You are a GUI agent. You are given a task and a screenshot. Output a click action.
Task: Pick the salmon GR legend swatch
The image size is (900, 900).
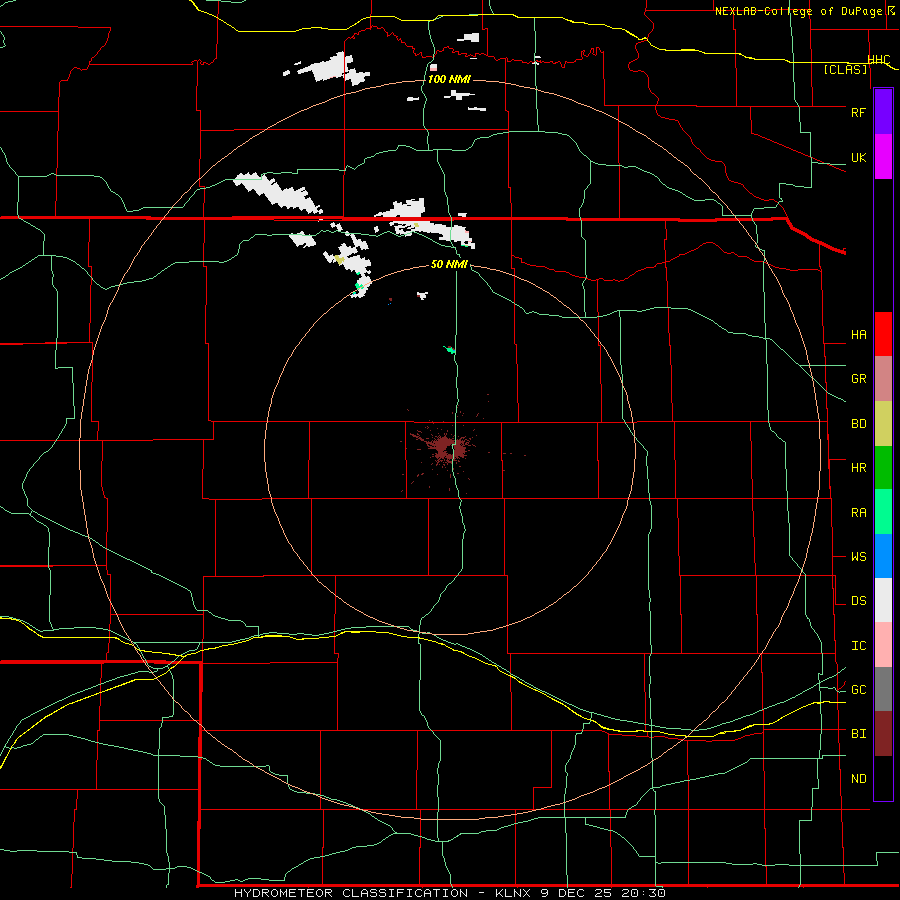pos(883,378)
